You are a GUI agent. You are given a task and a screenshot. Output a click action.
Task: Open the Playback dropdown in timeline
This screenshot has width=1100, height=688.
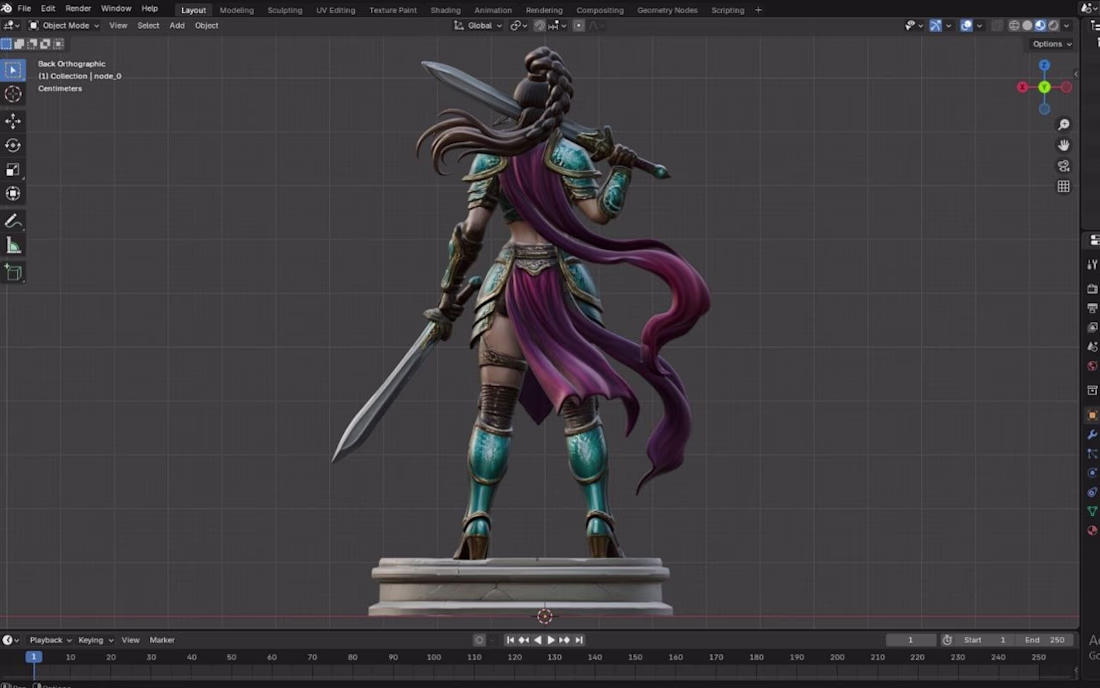[x=50, y=640]
